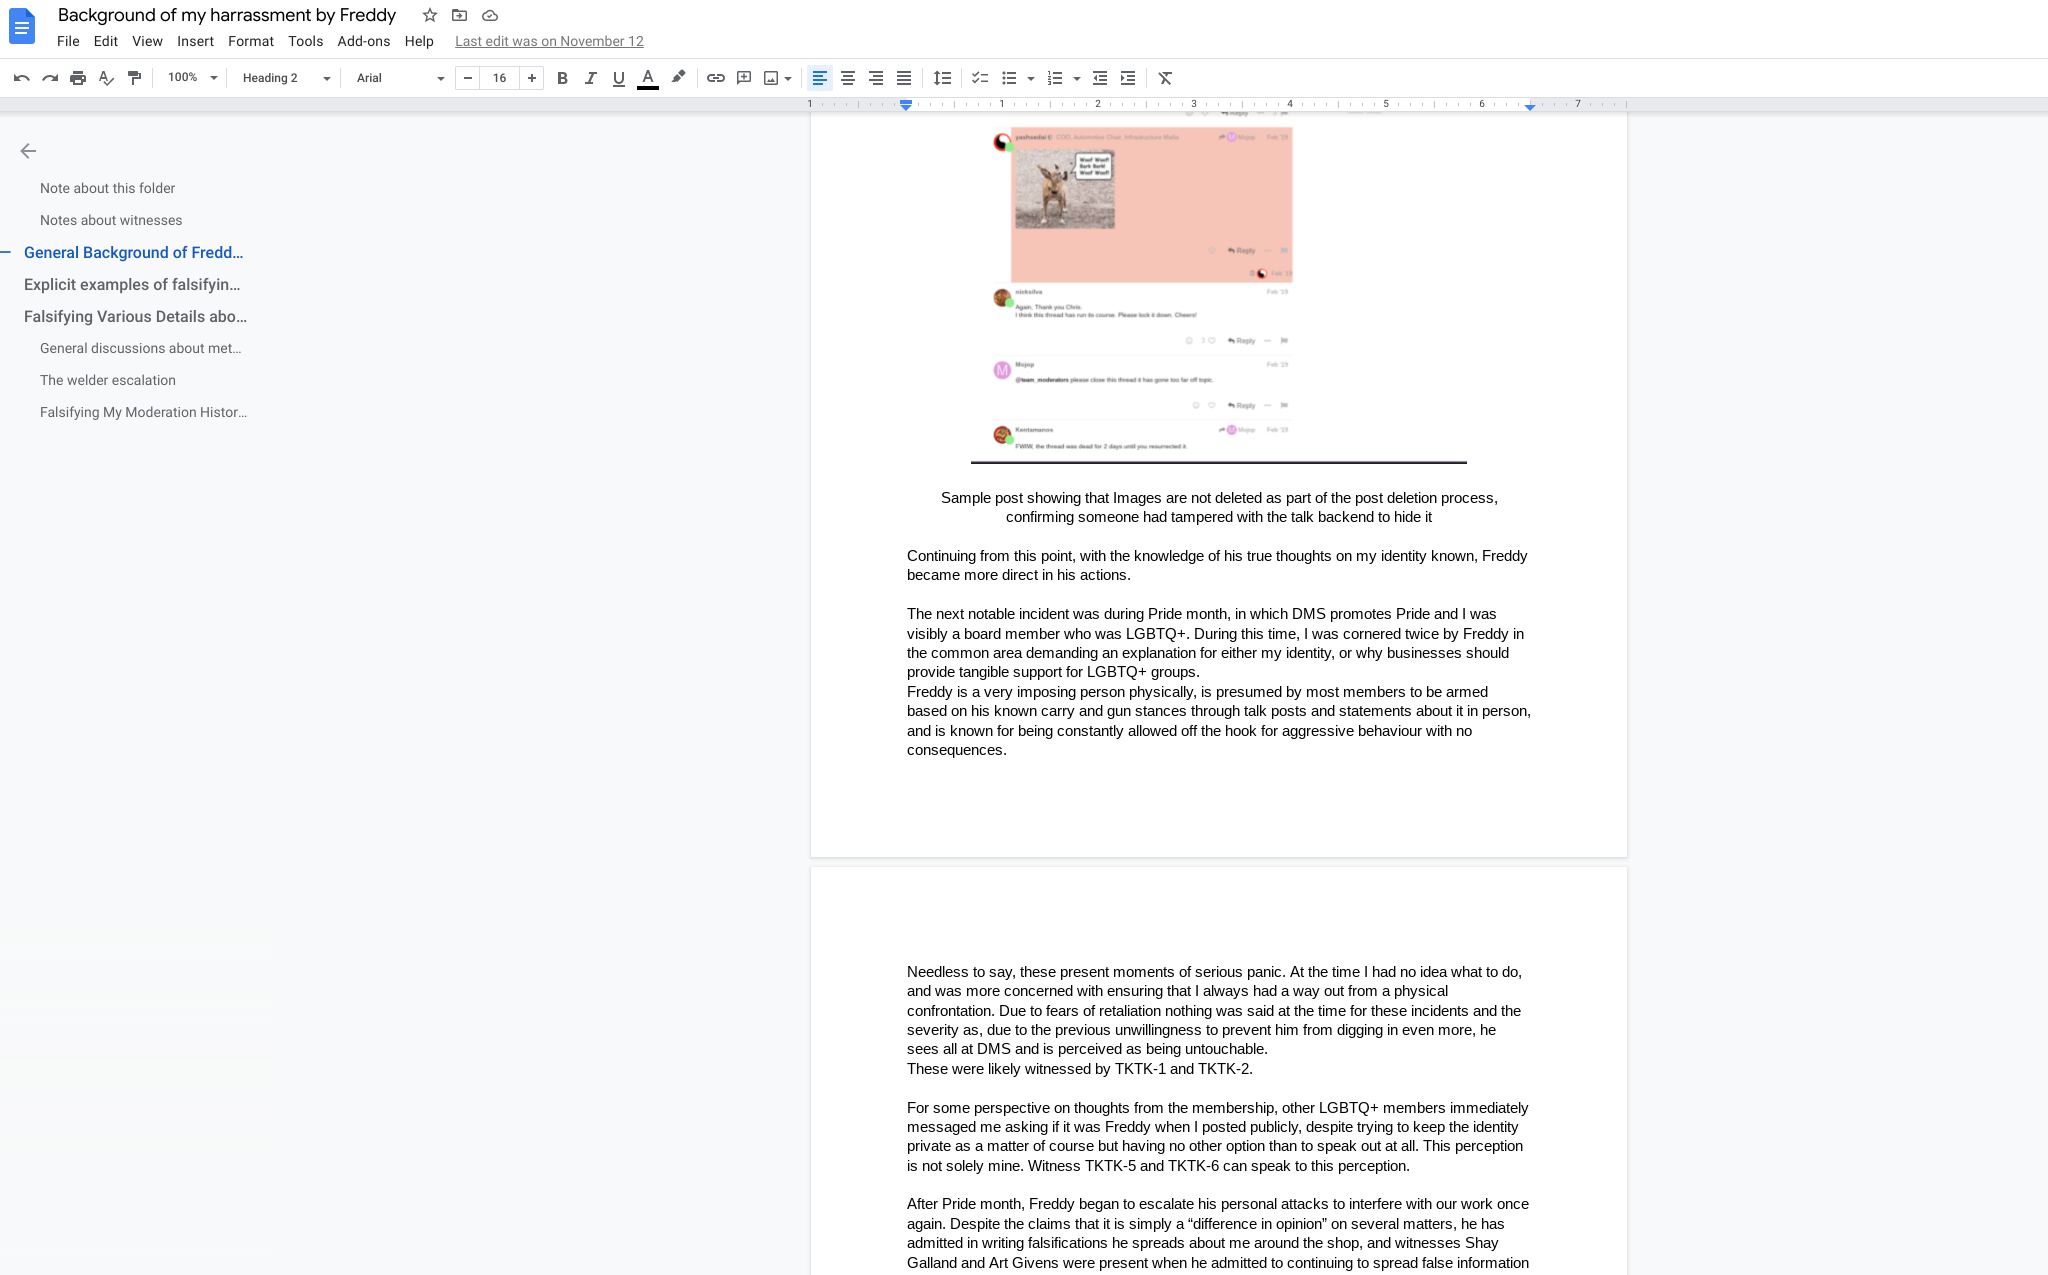Open the text color picker
Viewport: 2048px width, 1275px height.
pos(648,78)
